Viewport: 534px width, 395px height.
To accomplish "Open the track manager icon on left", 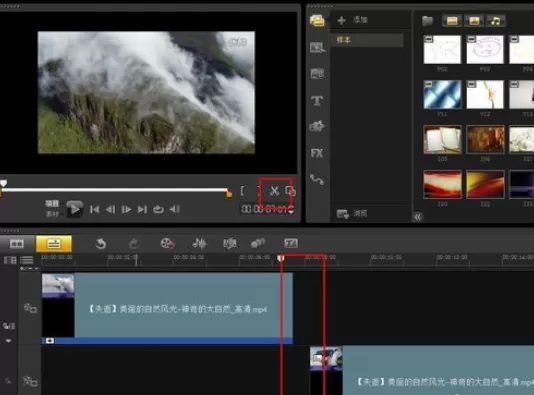I will pyautogui.click(x=9, y=326).
